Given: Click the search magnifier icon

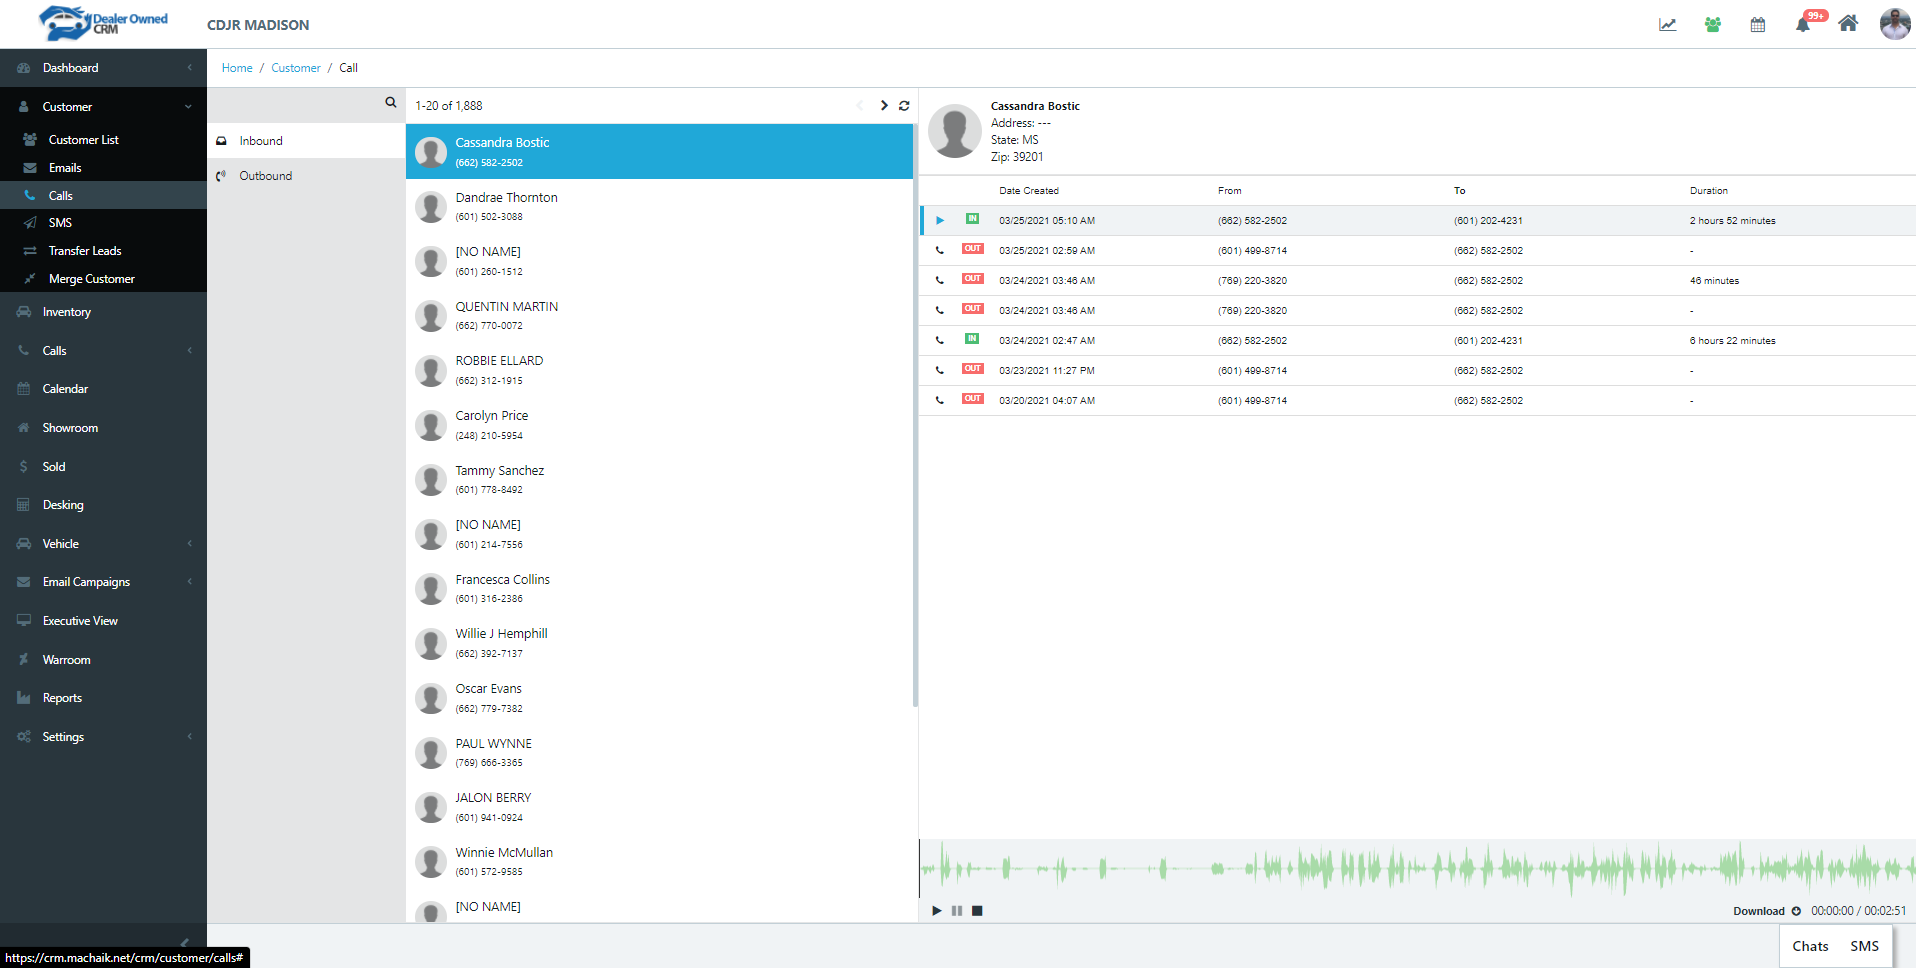Looking at the screenshot, I should 391,103.
